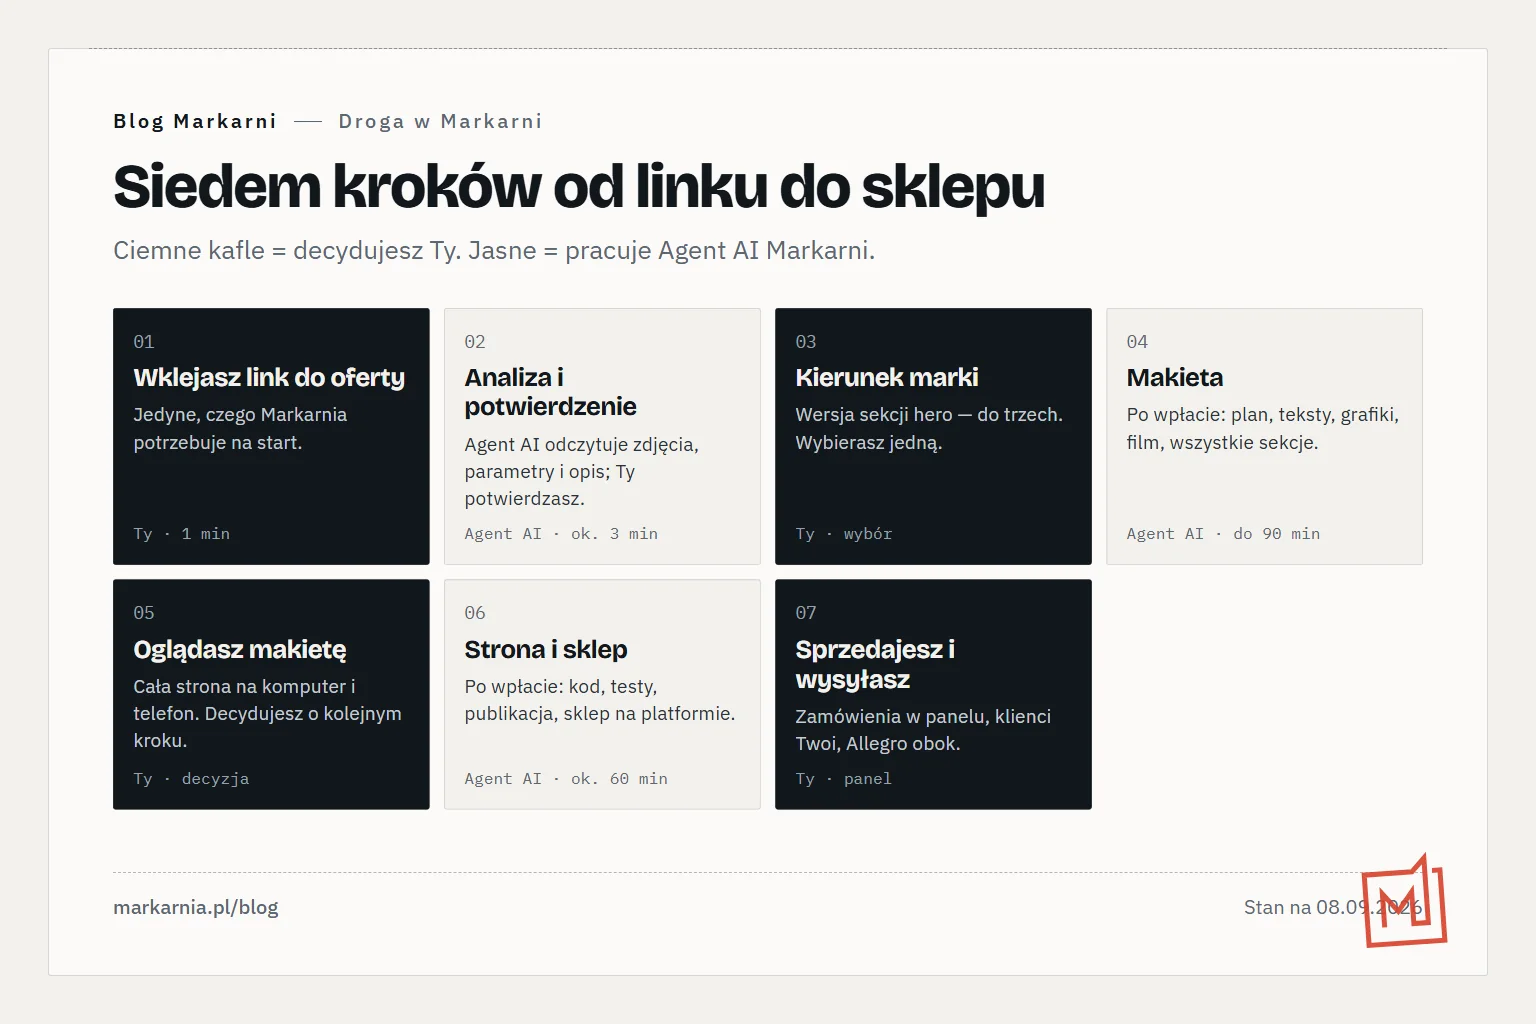Click the text Ty · 1 min

(x=182, y=534)
